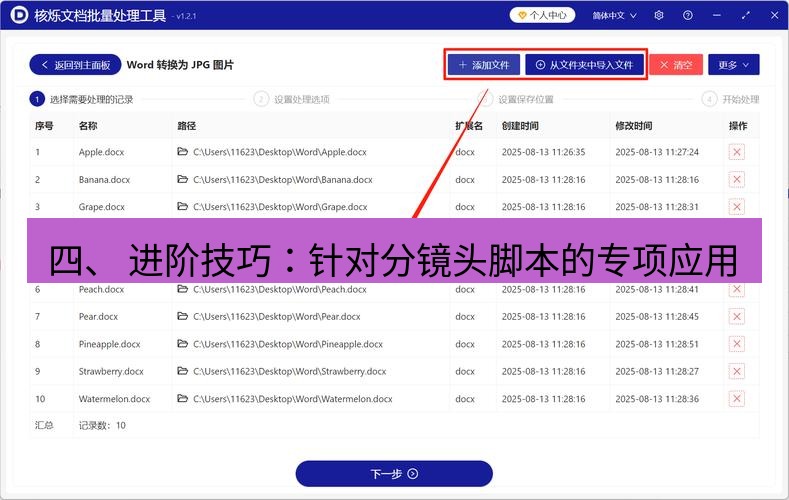Screen dimensions: 789x500
Task: Click the 记录数: 10 summary text
Action: [x=102, y=426]
